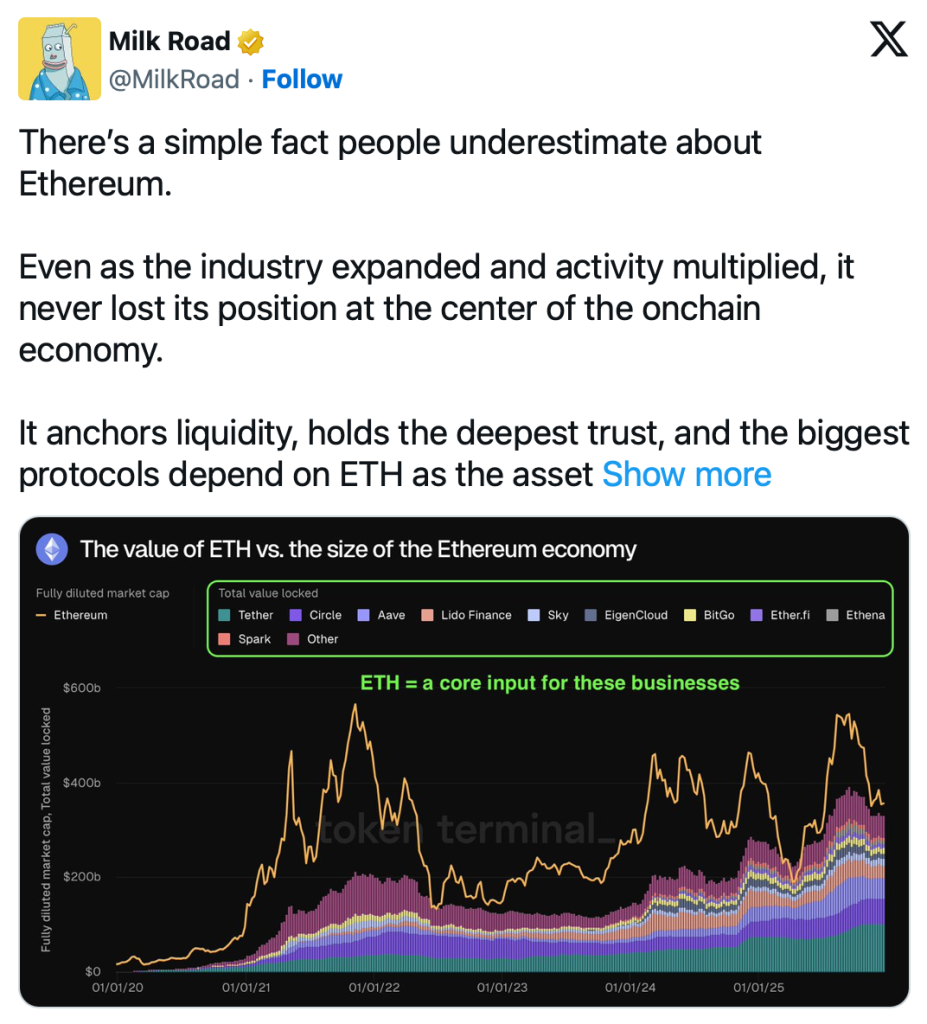927x1024 pixels.
Task: Open the embedded chart image
Action: [x=463, y=820]
